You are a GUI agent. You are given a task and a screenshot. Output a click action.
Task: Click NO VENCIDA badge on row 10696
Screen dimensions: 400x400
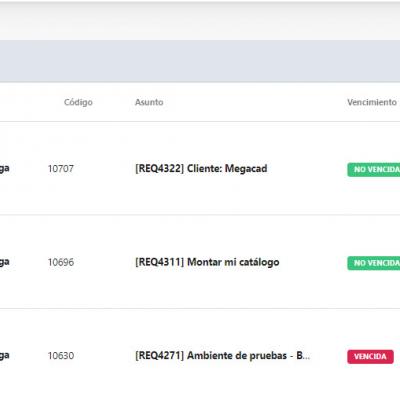(374, 263)
